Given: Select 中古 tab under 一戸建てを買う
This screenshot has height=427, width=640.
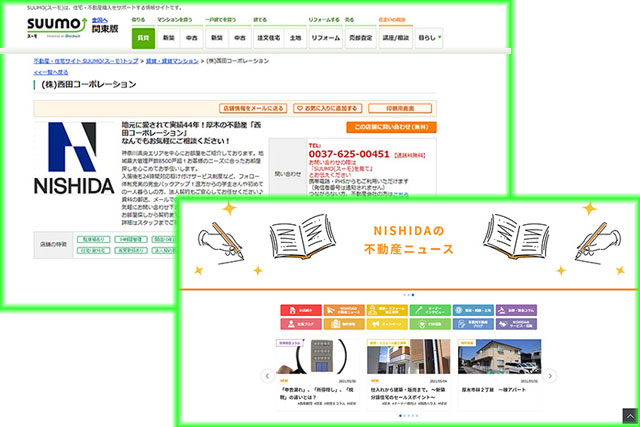Looking at the screenshot, I should click(x=240, y=38).
